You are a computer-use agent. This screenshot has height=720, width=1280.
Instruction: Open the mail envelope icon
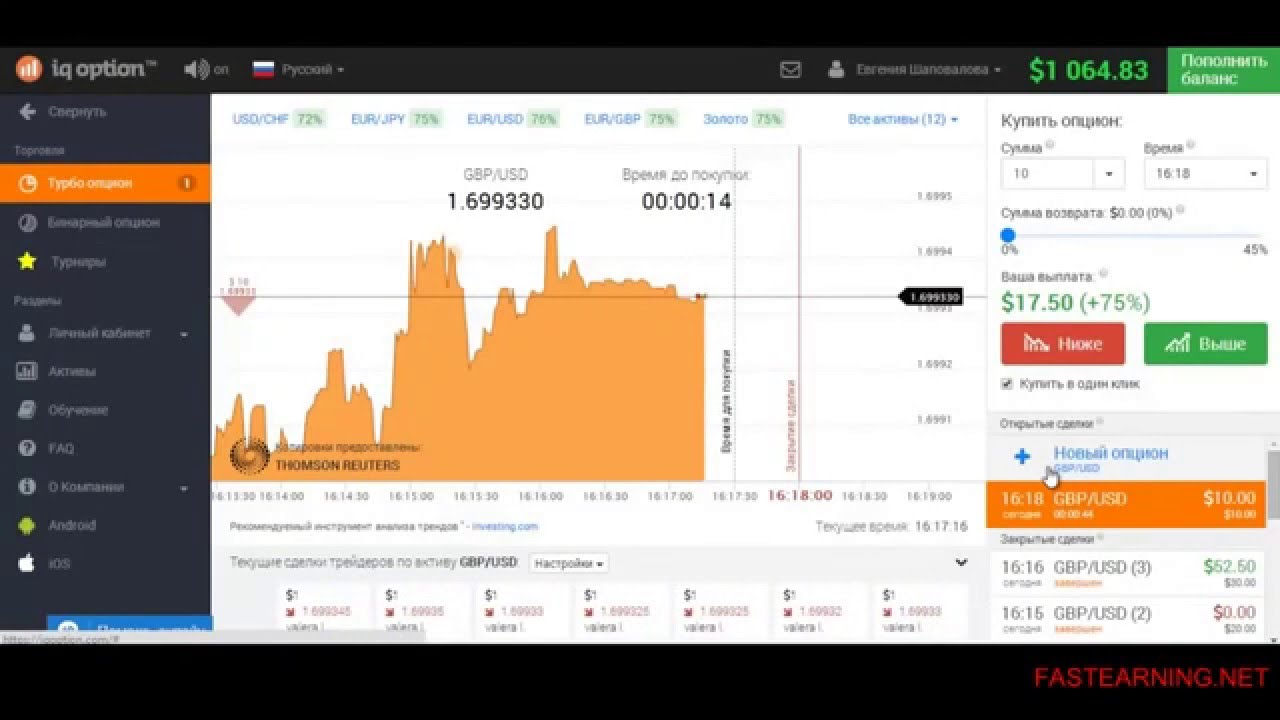click(790, 69)
